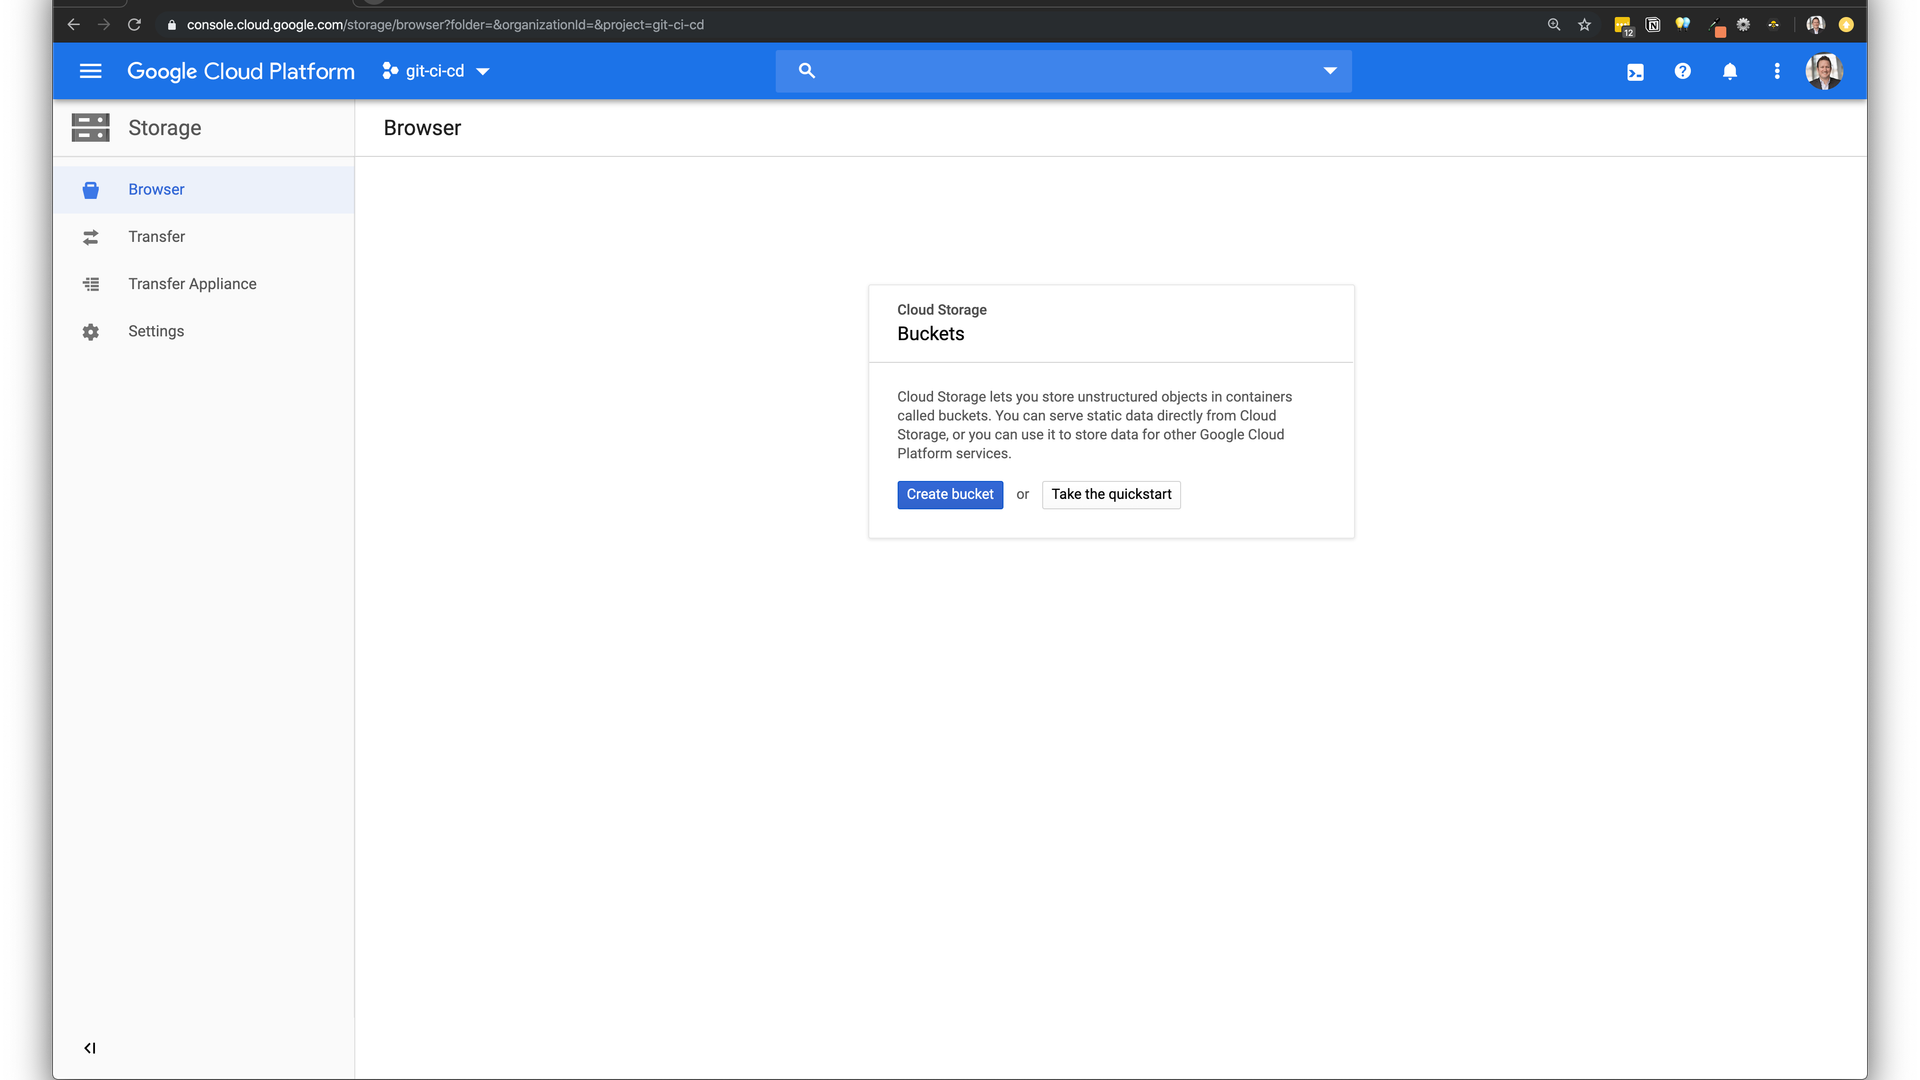Viewport: 1920px width, 1080px height.
Task: Open the Help question mark icon
Action: click(1682, 71)
